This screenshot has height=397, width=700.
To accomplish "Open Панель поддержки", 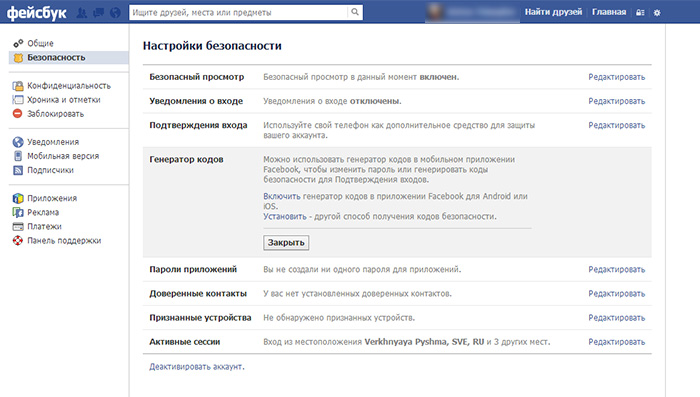I will (x=64, y=241).
